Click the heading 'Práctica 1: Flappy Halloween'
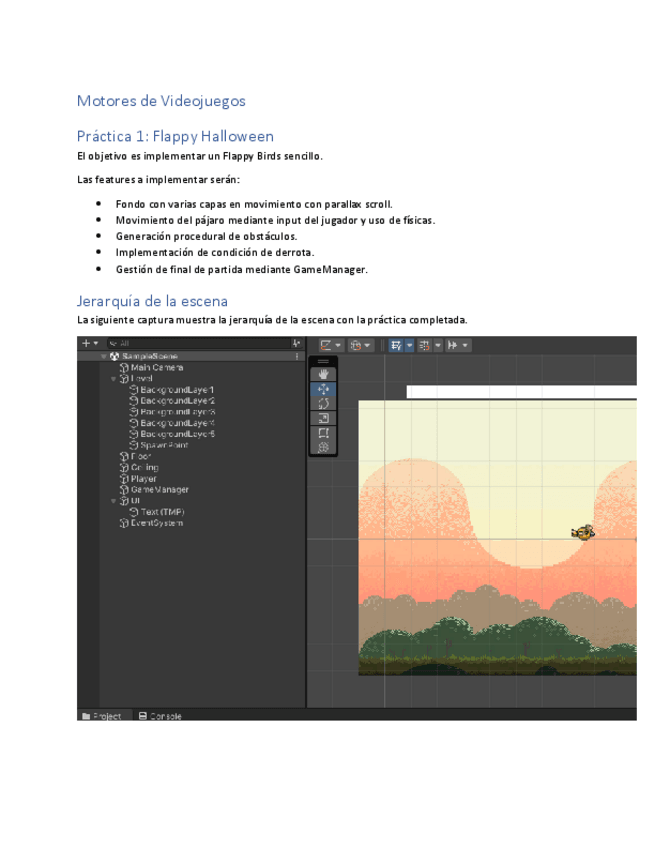Image resolution: width=655 pixels, height=848 pixels. [175, 136]
